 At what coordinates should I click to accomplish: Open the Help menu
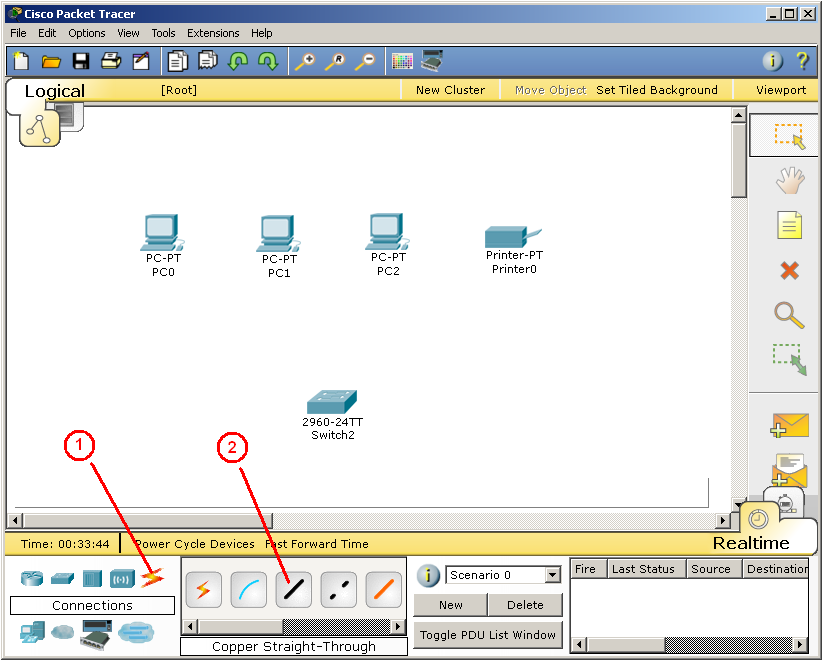[261, 33]
